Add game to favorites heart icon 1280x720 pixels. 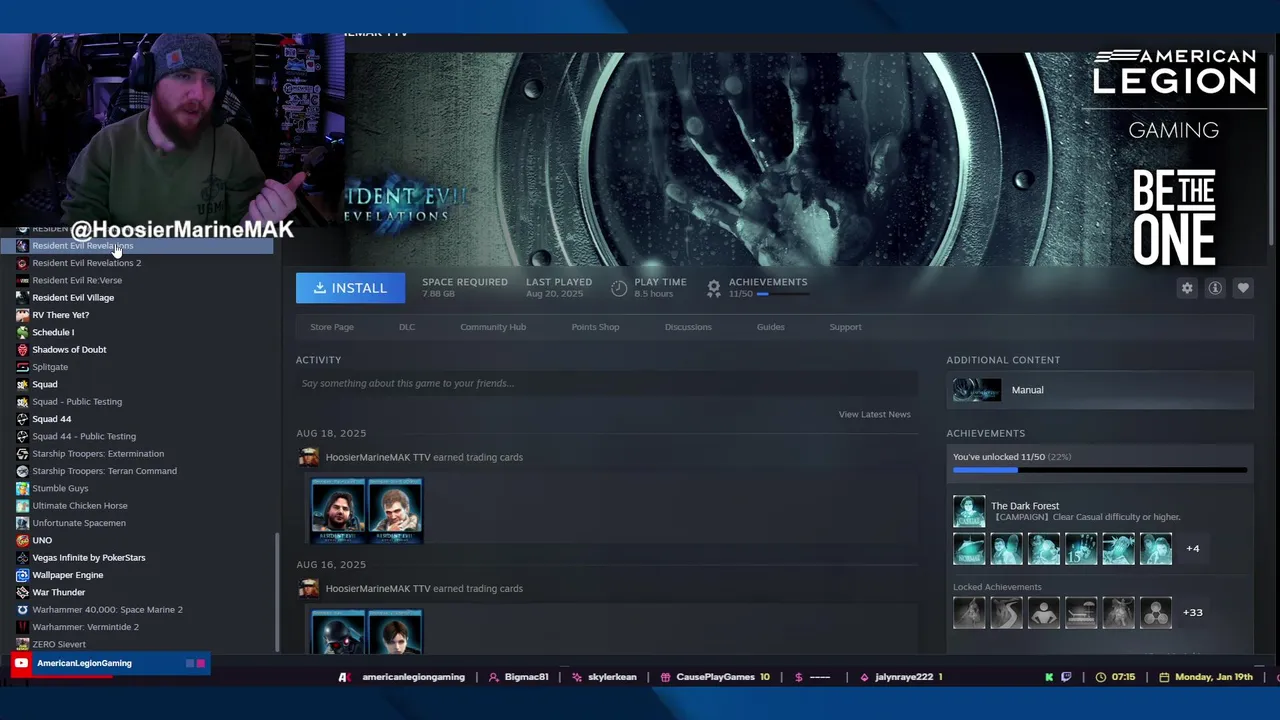point(1243,288)
